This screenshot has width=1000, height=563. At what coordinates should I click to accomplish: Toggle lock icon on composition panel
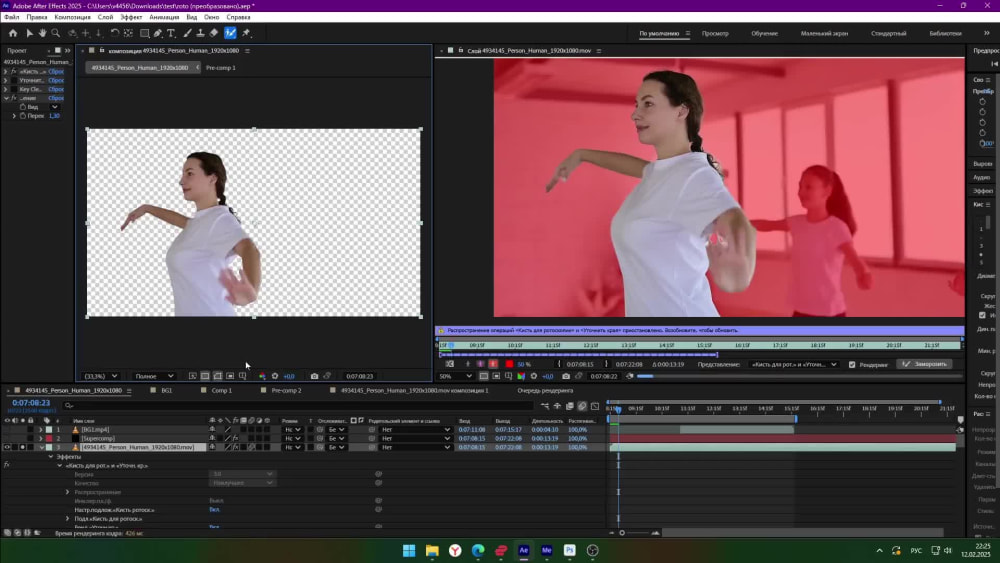pos(102,50)
